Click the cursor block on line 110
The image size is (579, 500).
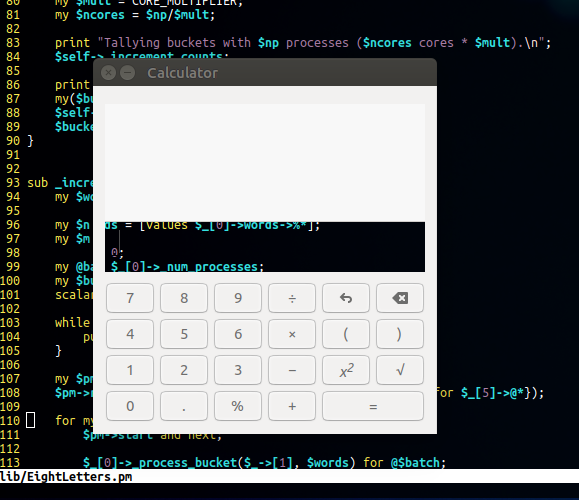coord(30,421)
